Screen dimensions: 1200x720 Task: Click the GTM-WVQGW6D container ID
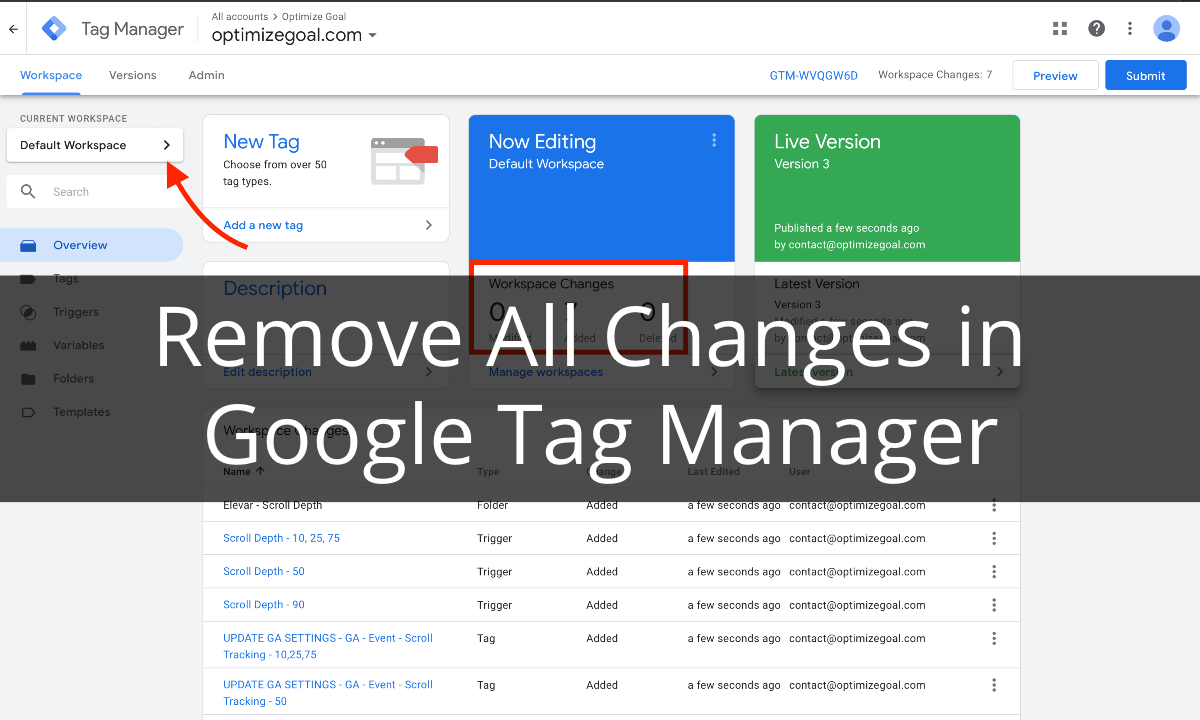point(813,75)
